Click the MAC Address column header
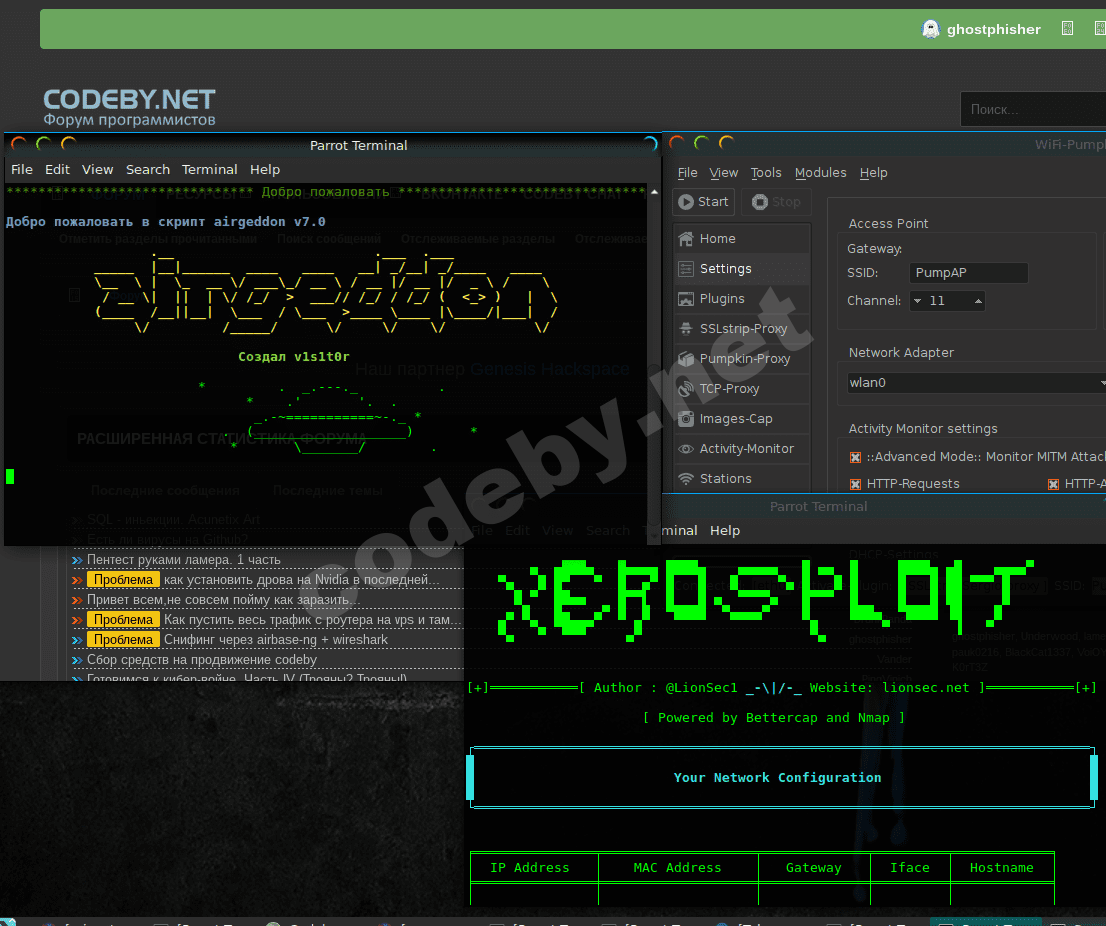The height and width of the screenshot is (926, 1106). click(x=677, y=868)
